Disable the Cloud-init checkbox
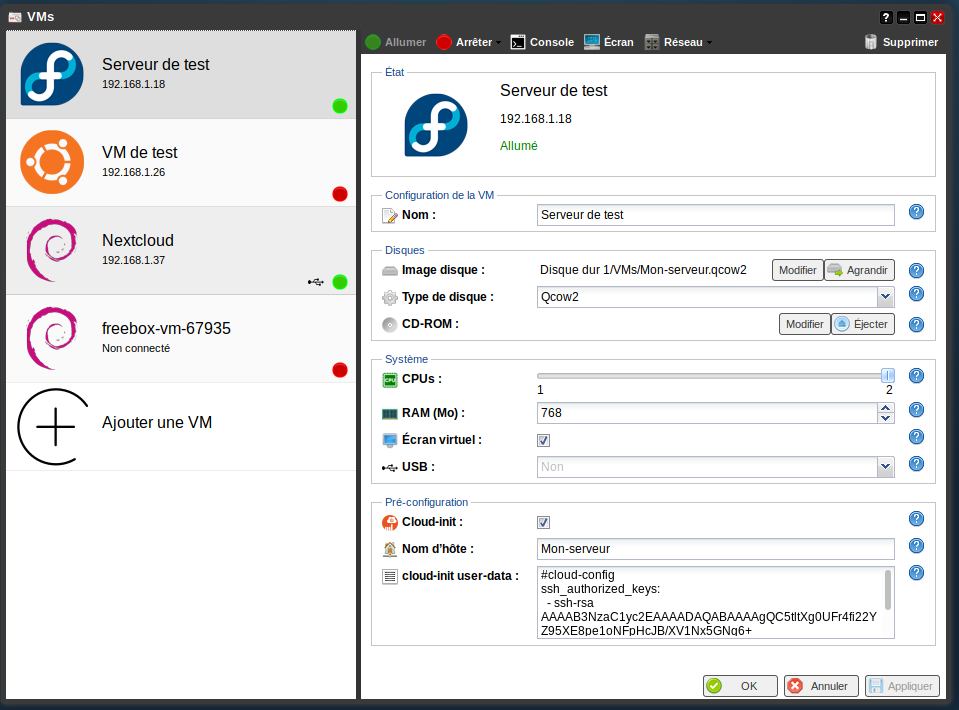 [x=544, y=522]
